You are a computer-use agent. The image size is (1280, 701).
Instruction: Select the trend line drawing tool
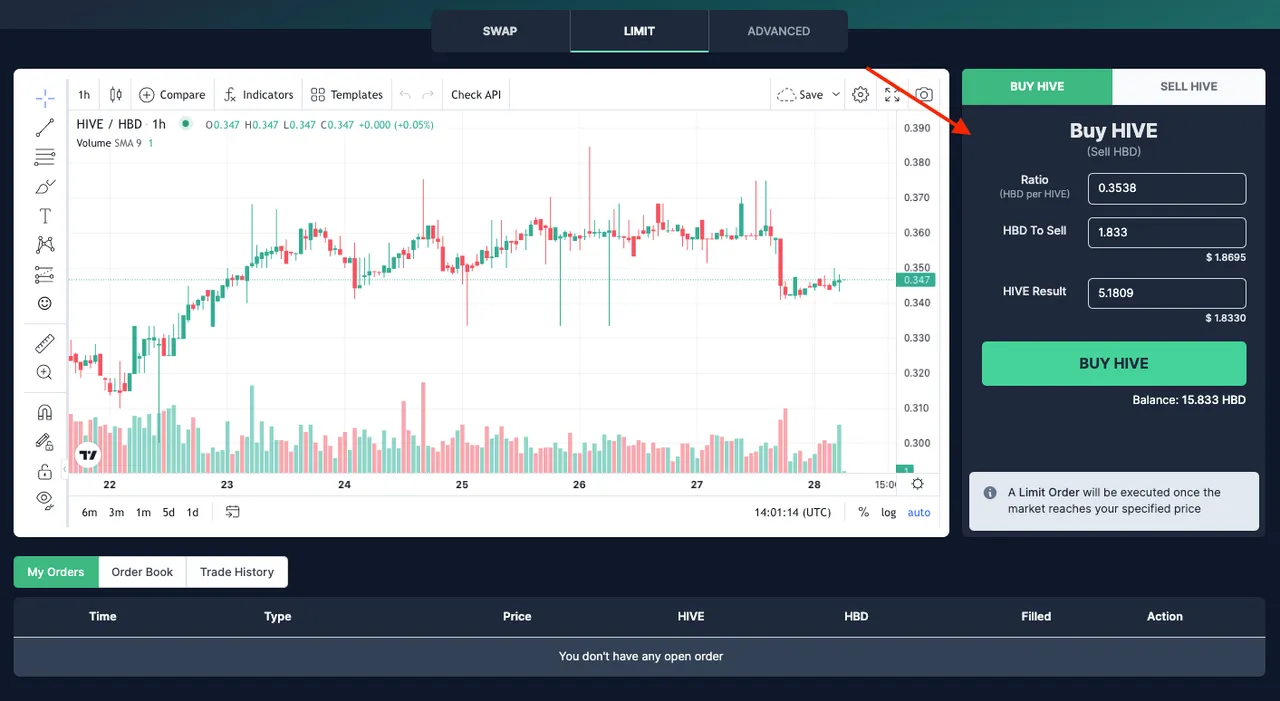pos(45,128)
